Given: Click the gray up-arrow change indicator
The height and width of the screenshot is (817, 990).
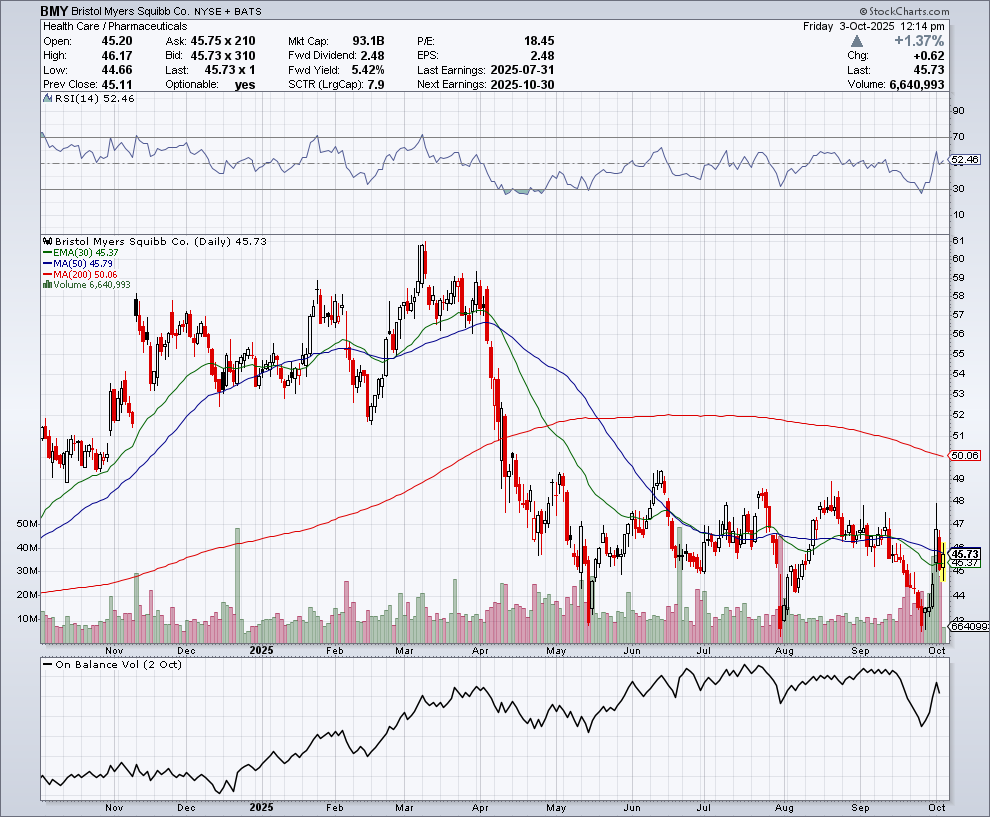Looking at the screenshot, I should point(857,42).
